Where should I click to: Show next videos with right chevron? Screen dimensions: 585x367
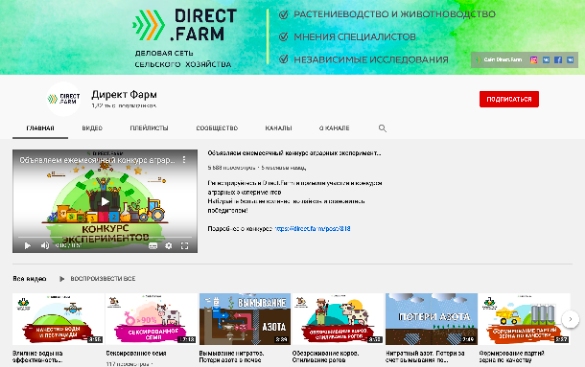point(570,319)
